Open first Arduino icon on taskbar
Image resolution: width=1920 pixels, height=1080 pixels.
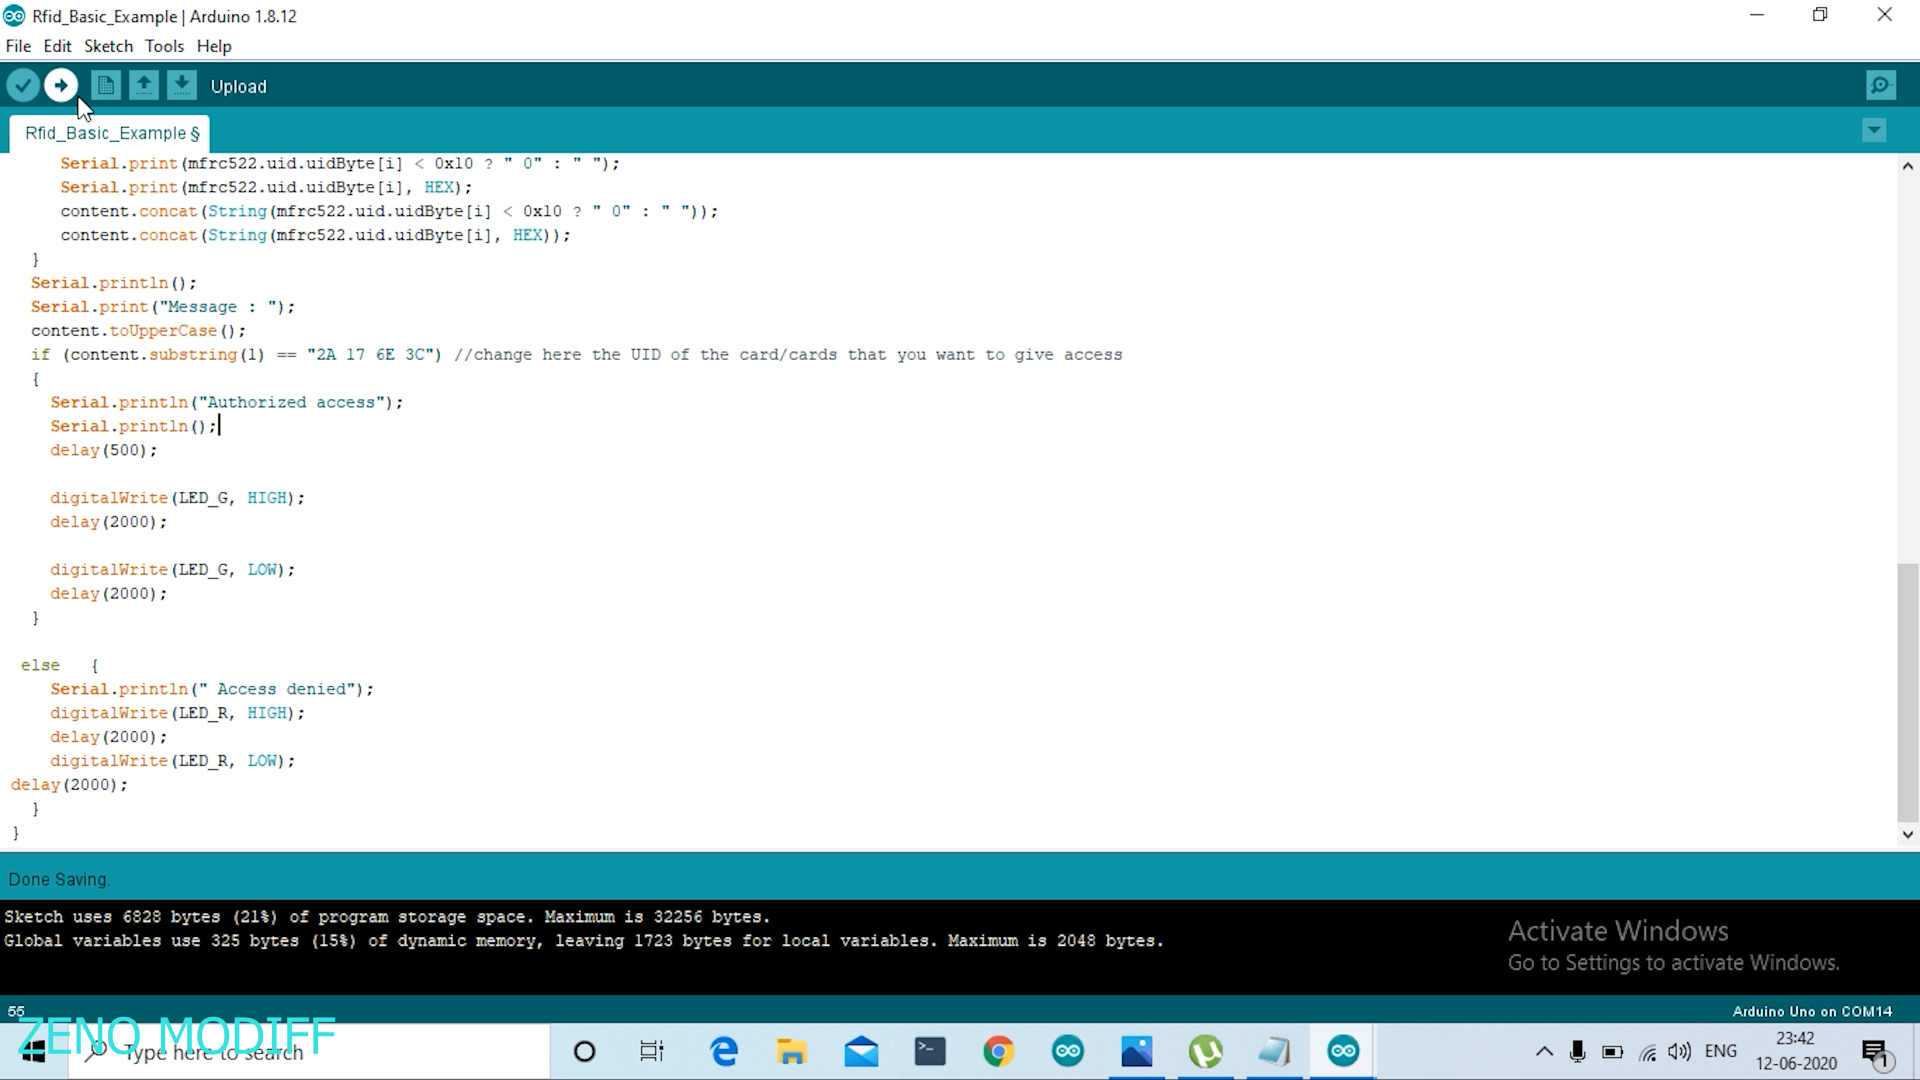1068,1052
